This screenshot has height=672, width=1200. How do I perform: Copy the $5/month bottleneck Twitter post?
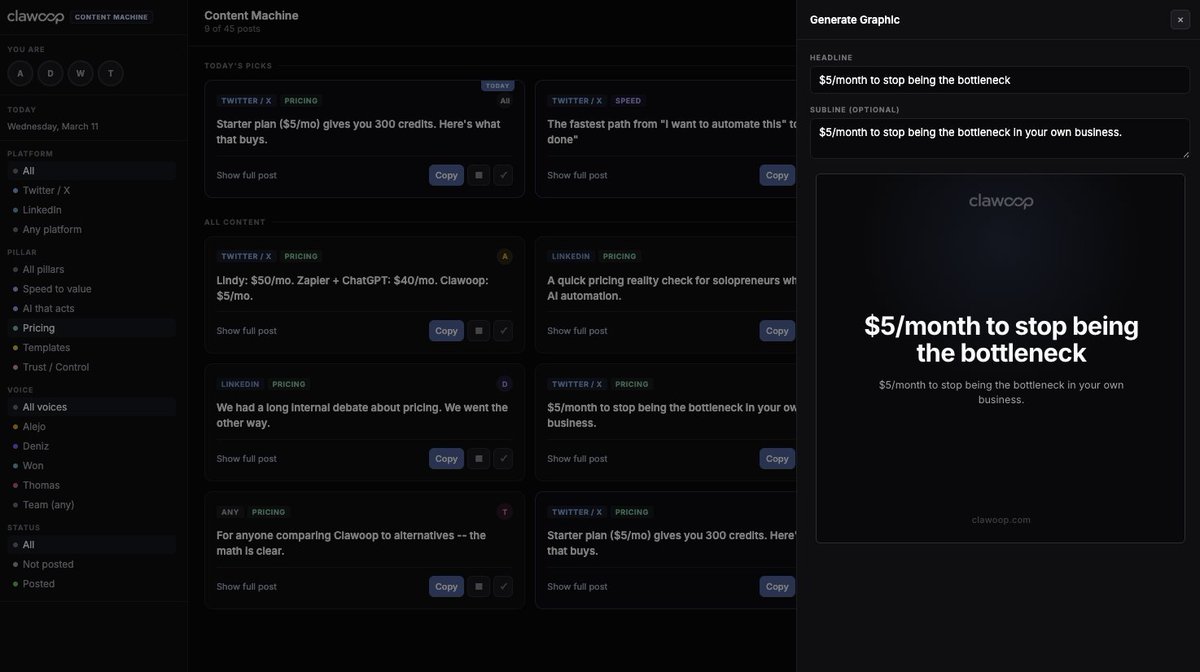(x=777, y=459)
